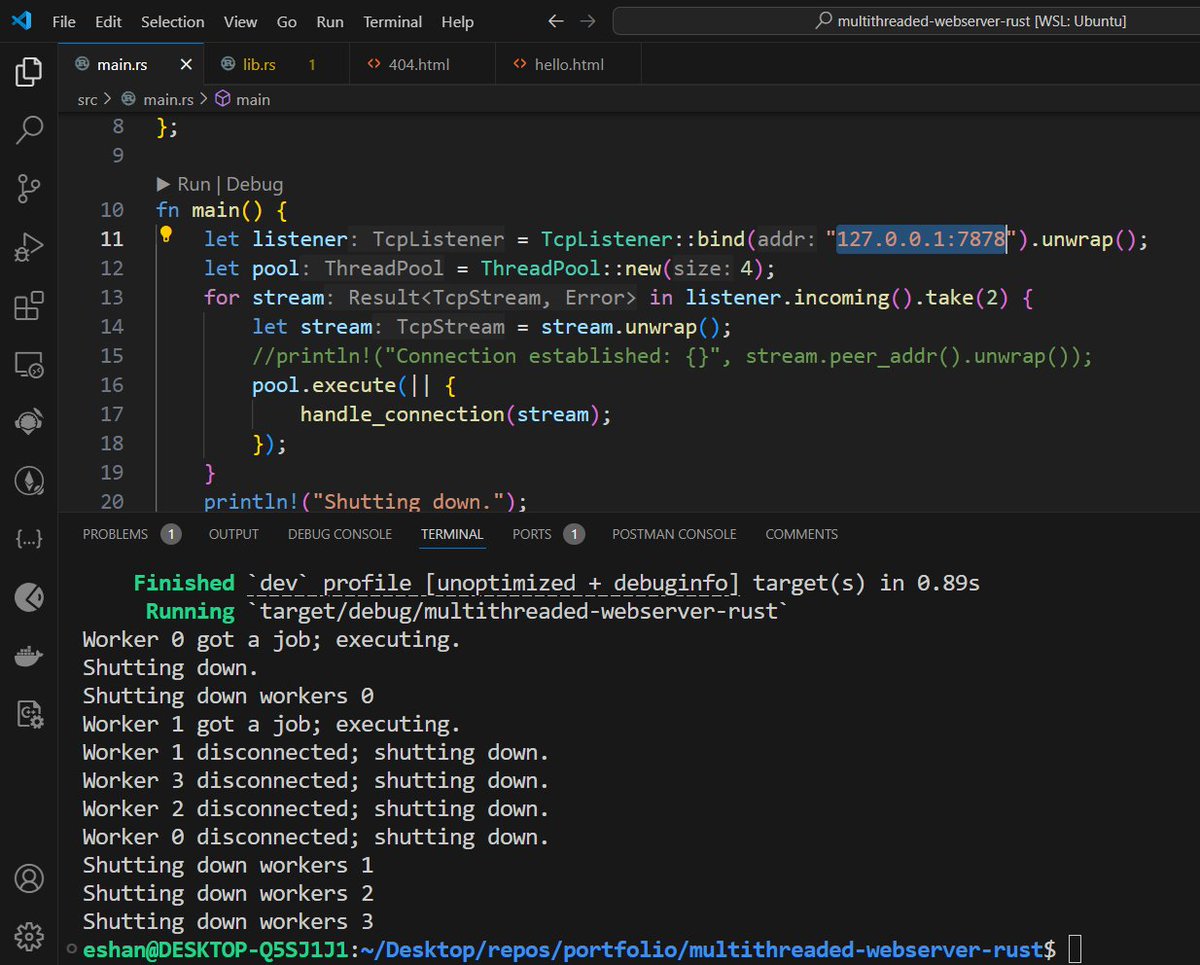Open the Docker extension icon
The height and width of the screenshot is (965, 1200).
point(28,656)
